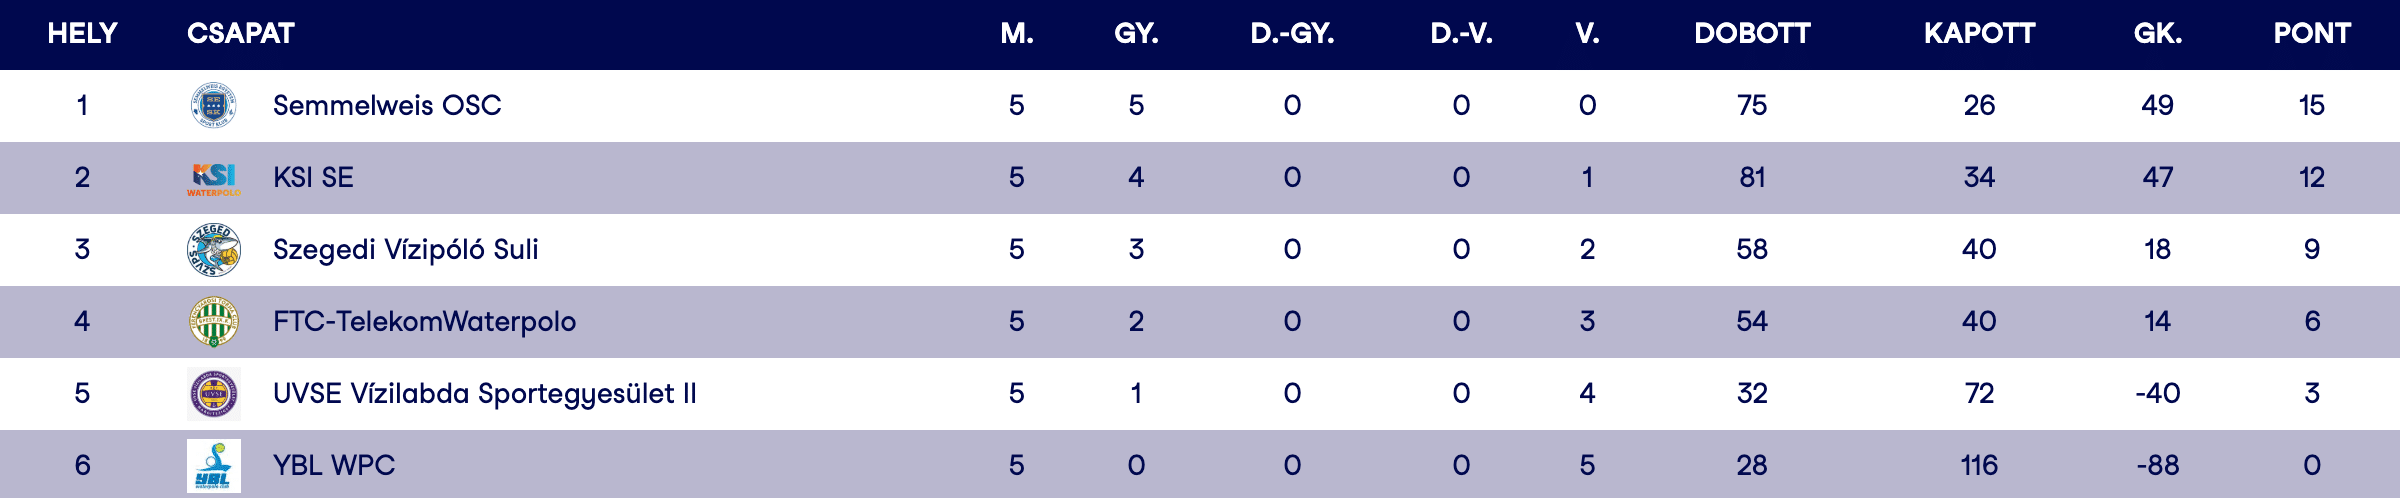
Task: Click the D.-GY. column header
Action: [x=1292, y=34]
